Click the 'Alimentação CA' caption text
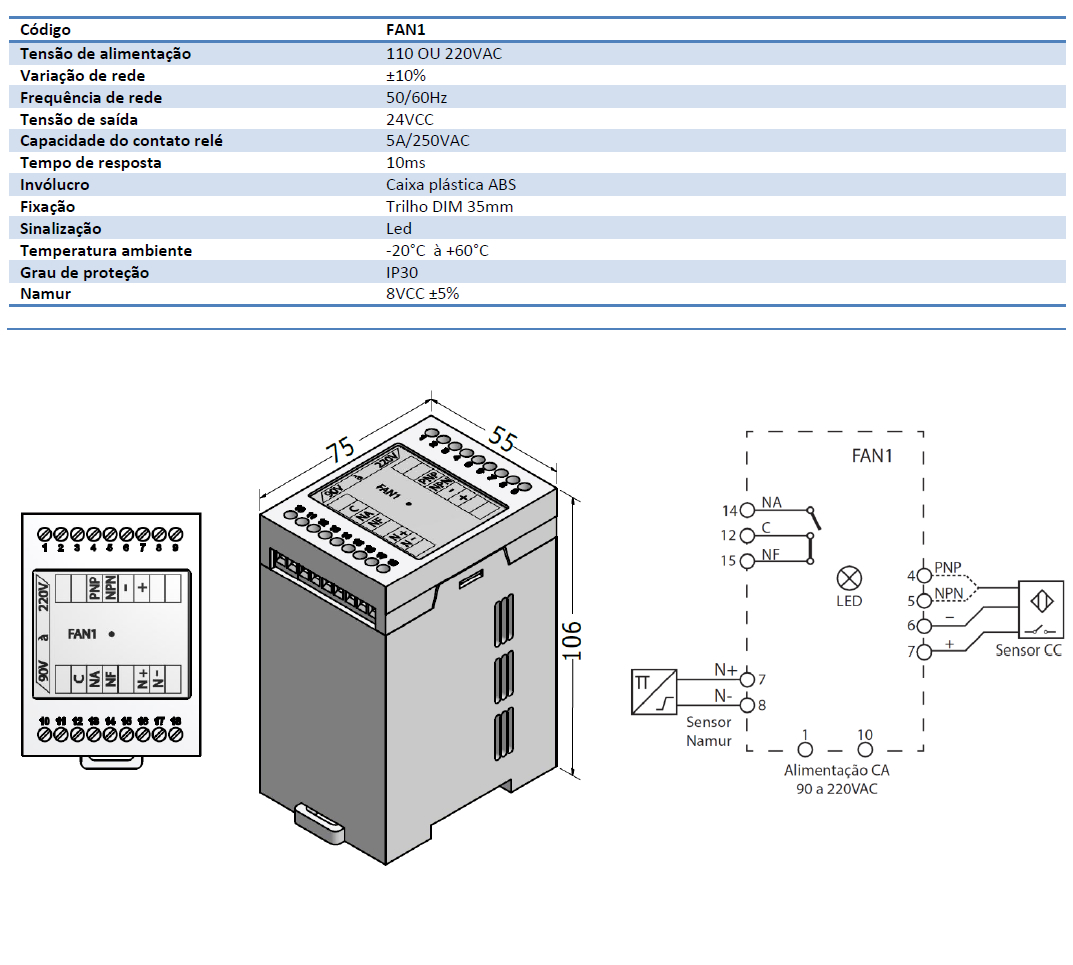Viewport: 1073px width, 965px height. point(836,771)
